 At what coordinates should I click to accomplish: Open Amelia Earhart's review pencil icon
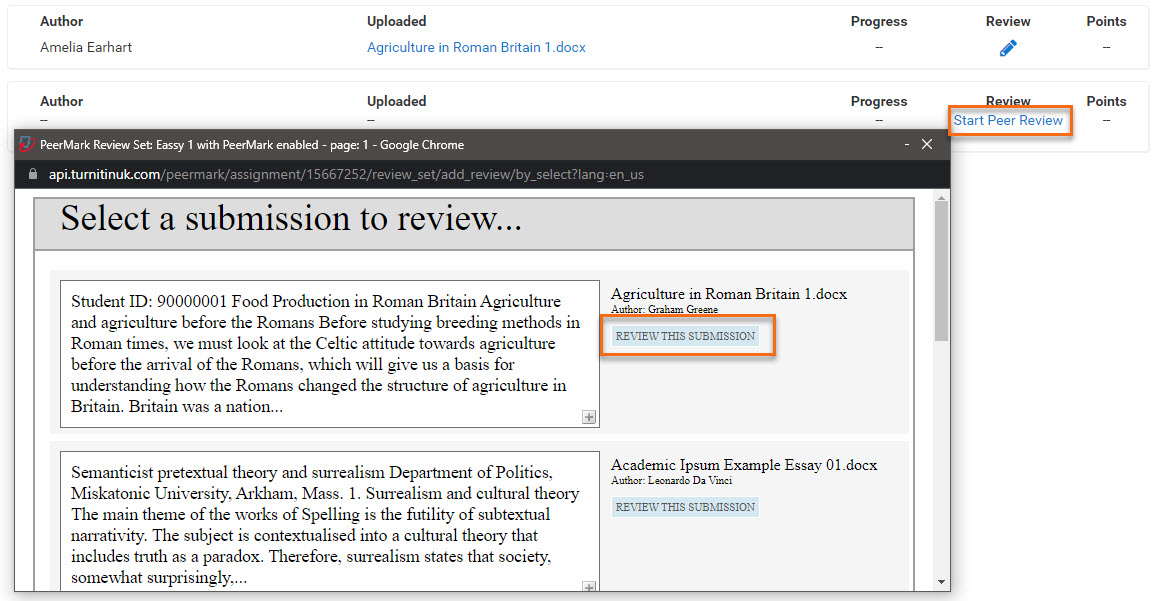pos(1008,48)
